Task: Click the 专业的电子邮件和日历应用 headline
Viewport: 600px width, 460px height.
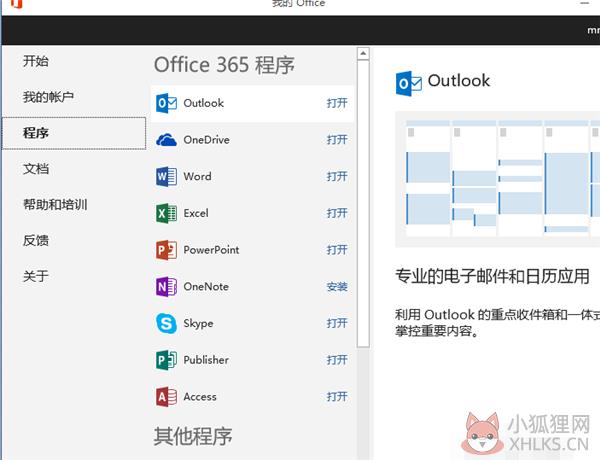Action: [492, 276]
